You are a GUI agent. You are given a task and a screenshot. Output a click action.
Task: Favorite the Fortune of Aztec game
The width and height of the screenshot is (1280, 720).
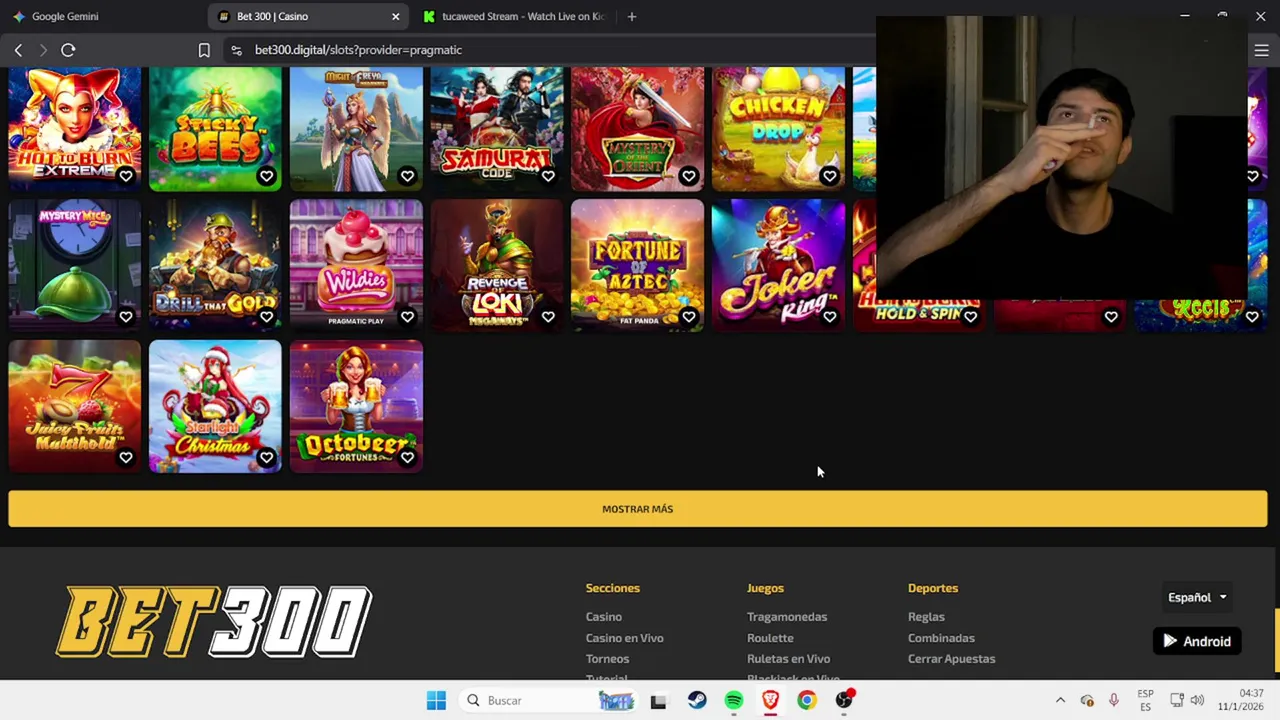click(x=689, y=317)
